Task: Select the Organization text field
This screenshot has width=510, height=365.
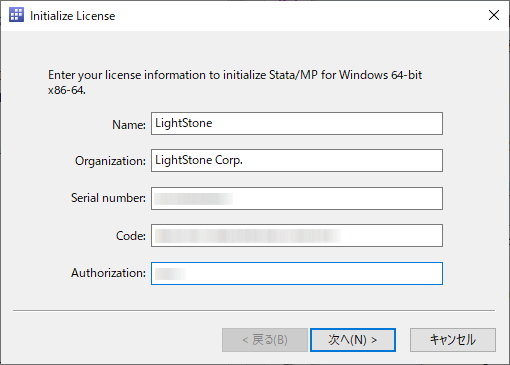Action: pos(297,161)
